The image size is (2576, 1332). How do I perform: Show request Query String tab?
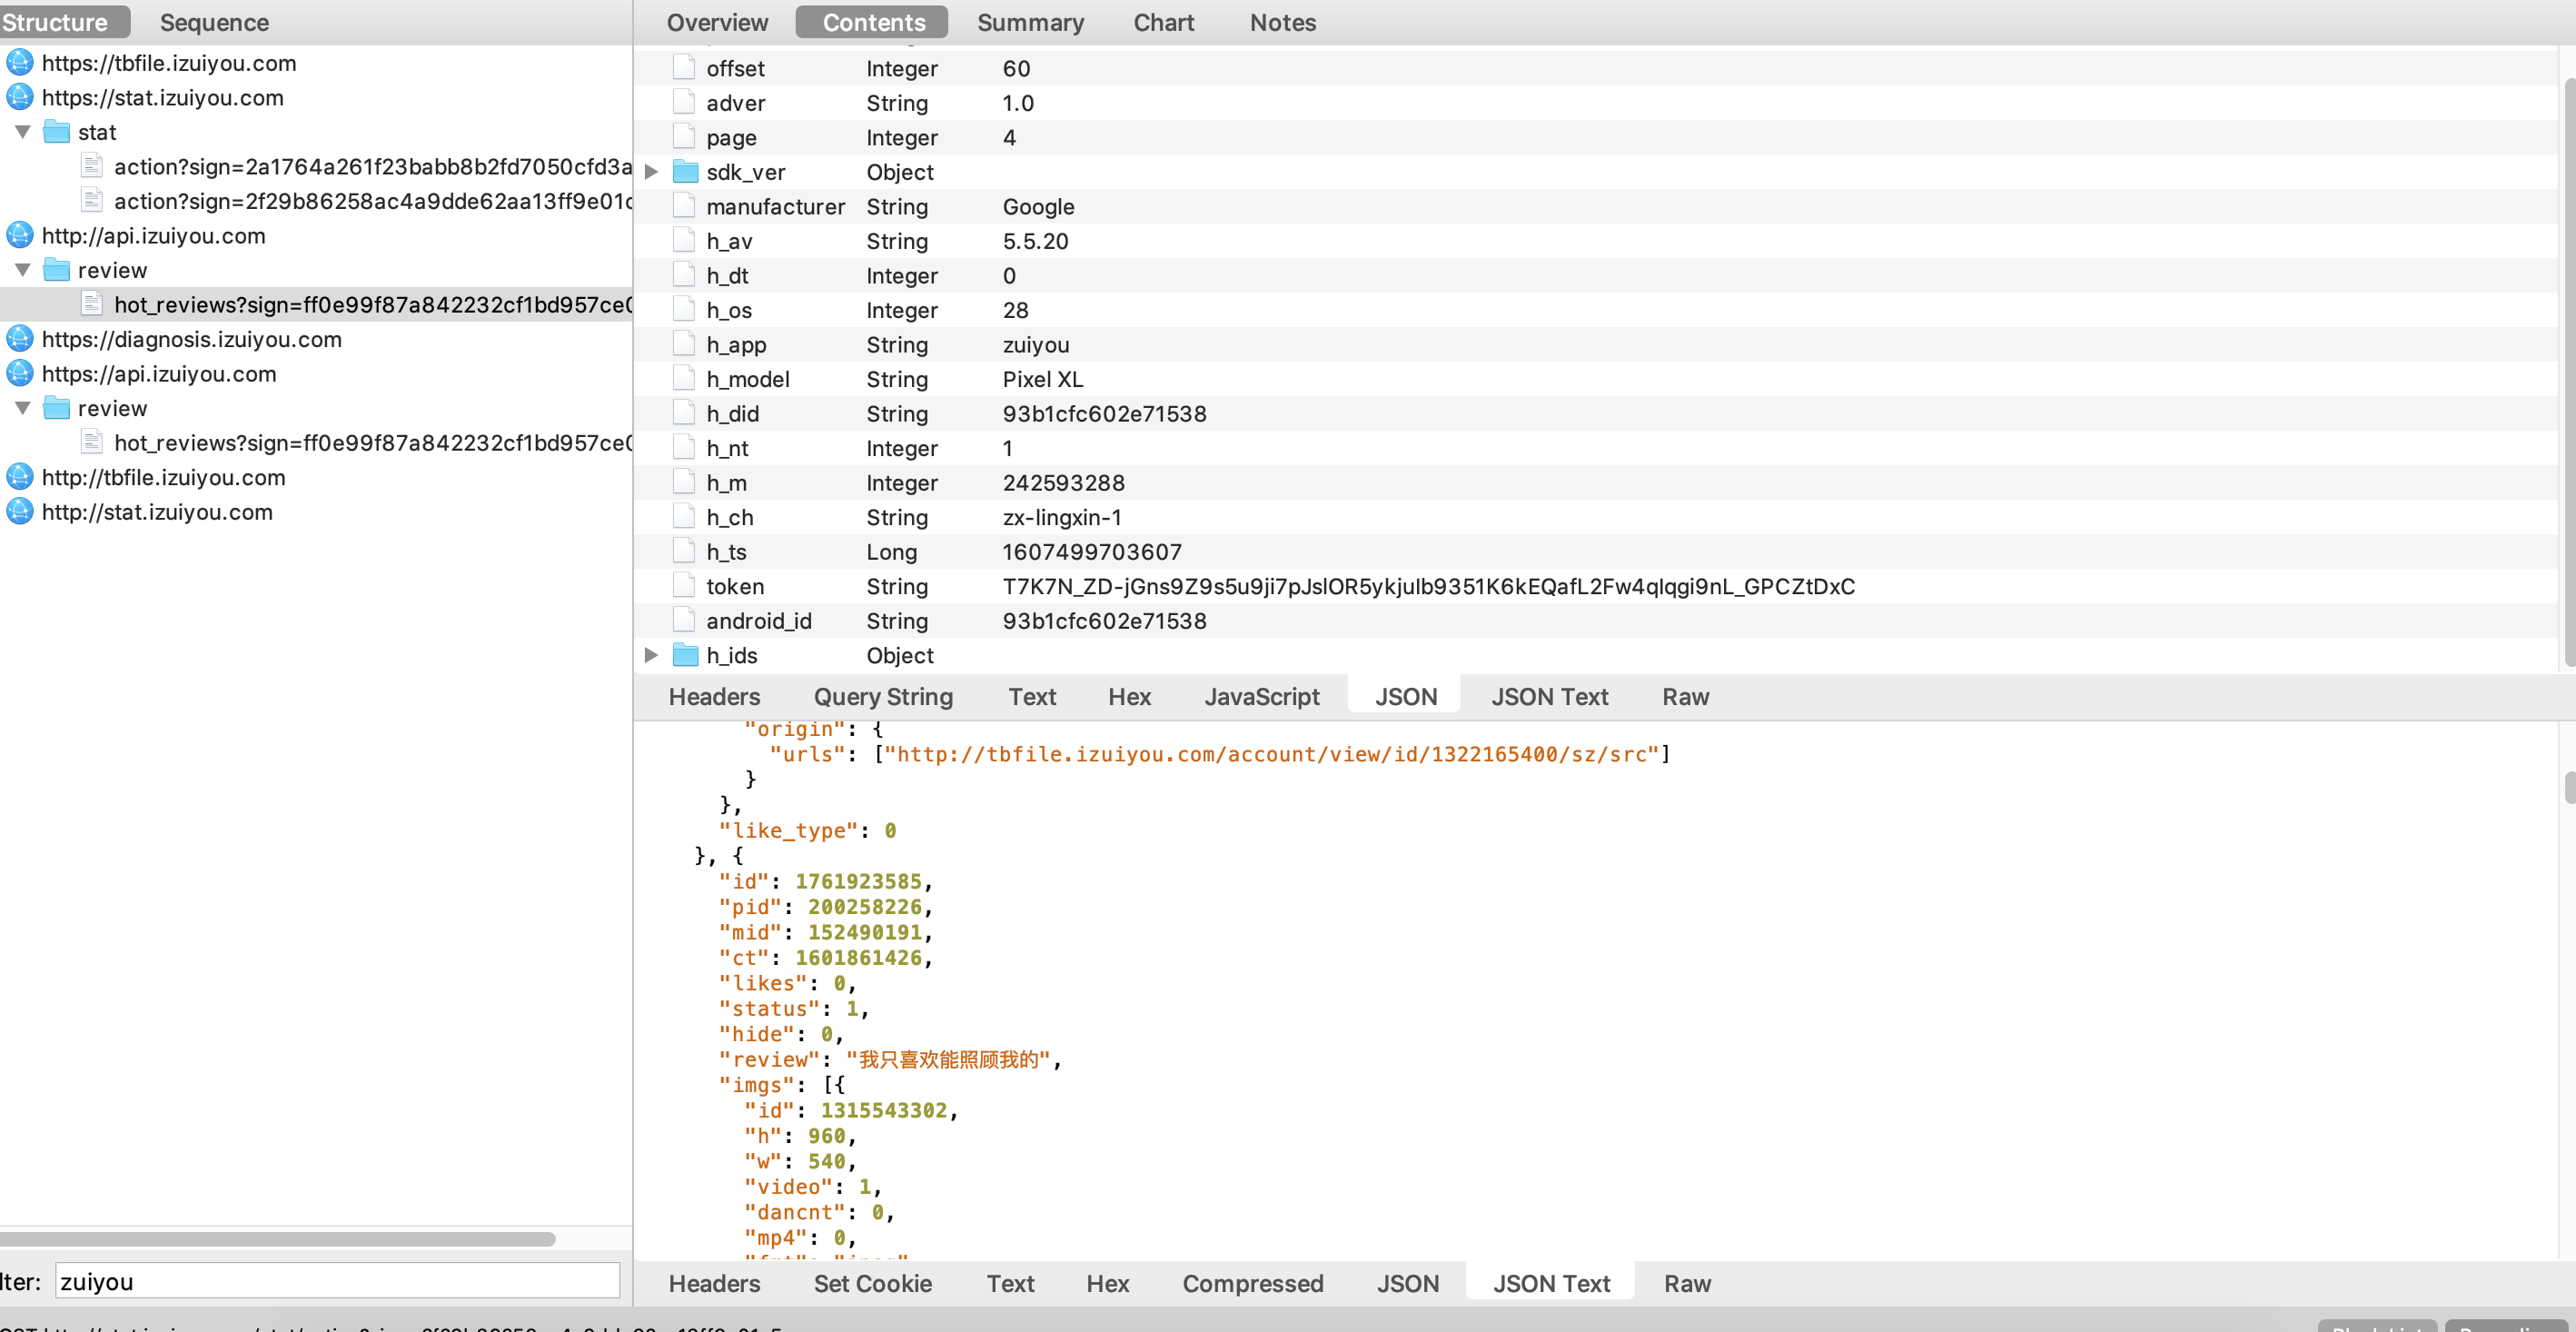click(x=883, y=697)
